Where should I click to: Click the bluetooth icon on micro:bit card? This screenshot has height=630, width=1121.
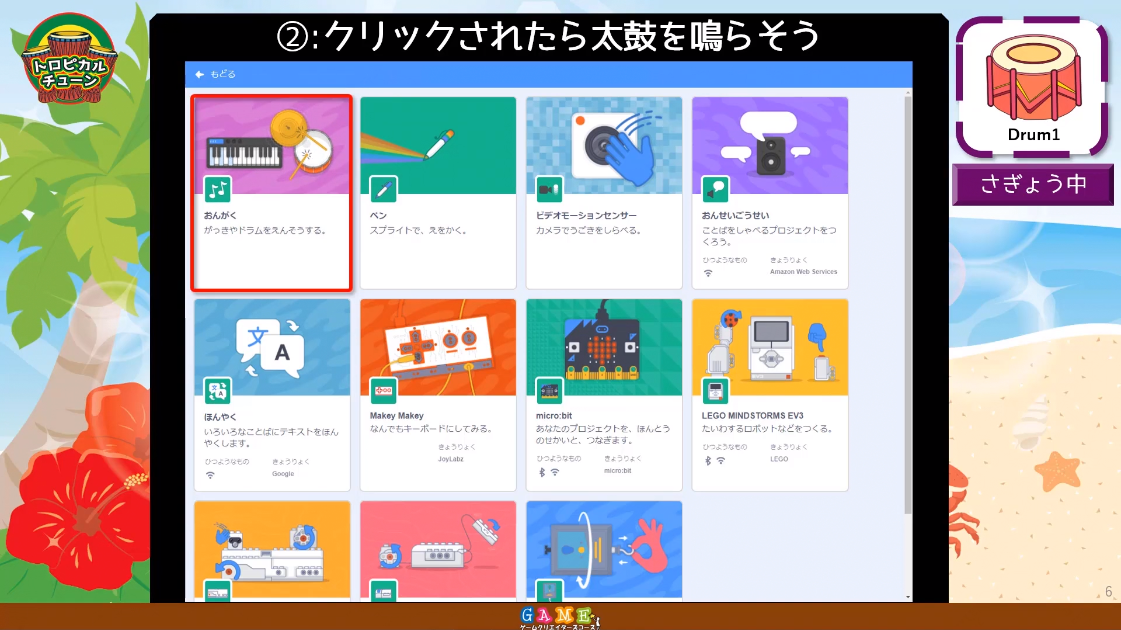(x=542, y=472)
